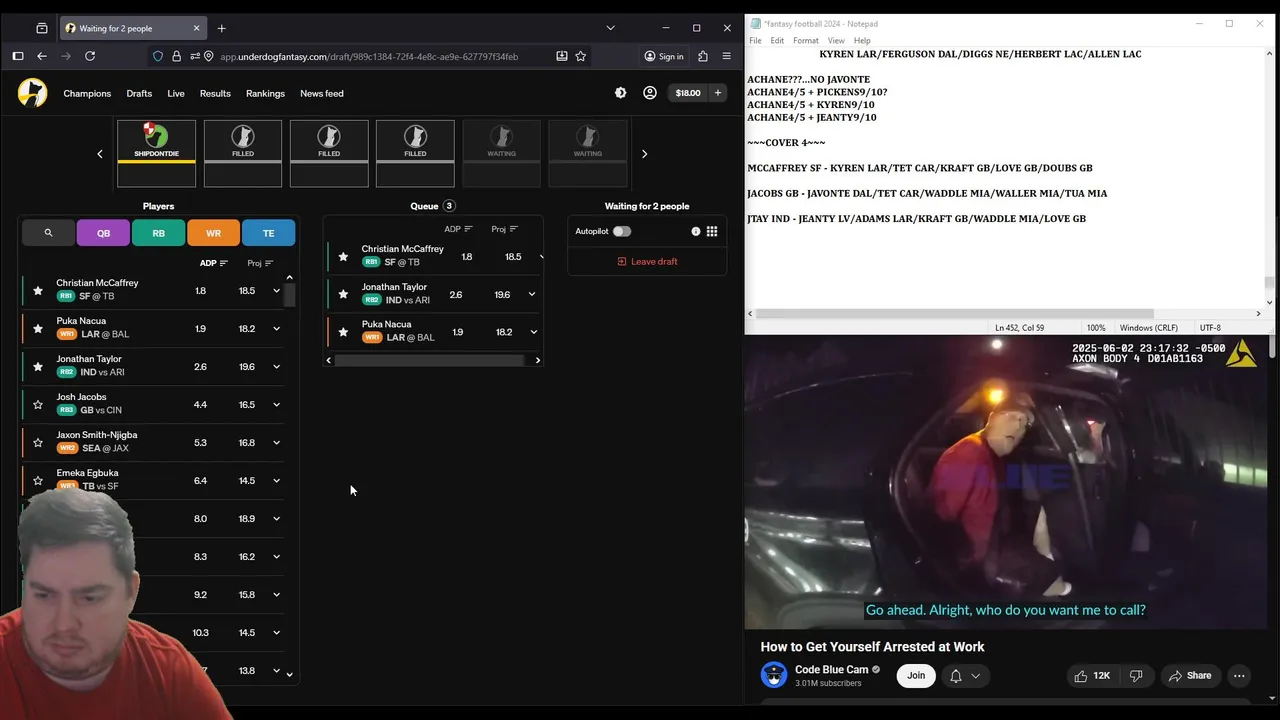This screenshot has height=720, width=1280.
Task: Star Josh Jacobs in the player list
Action: click(x=38, y=404)
